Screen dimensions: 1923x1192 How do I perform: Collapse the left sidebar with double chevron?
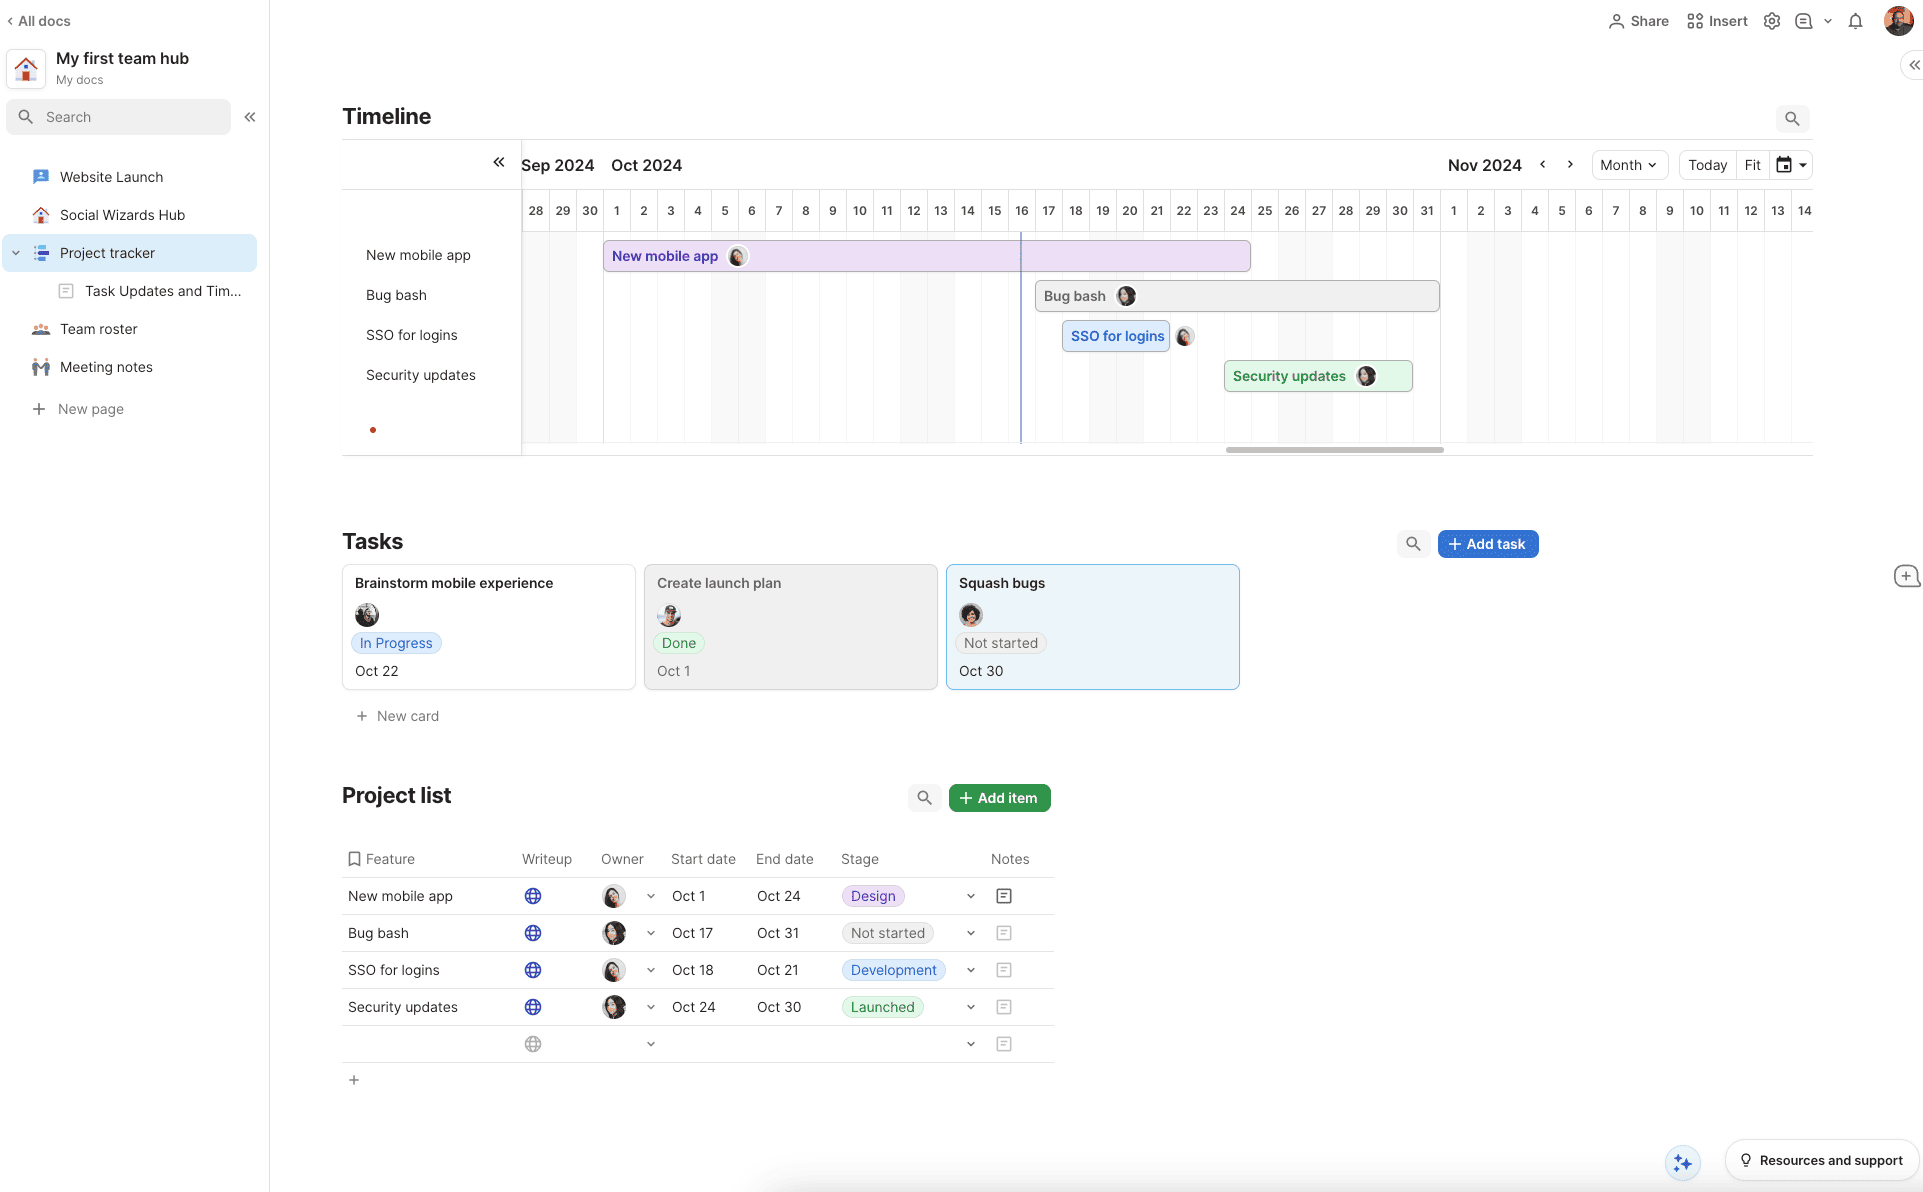tap(250, 117)
